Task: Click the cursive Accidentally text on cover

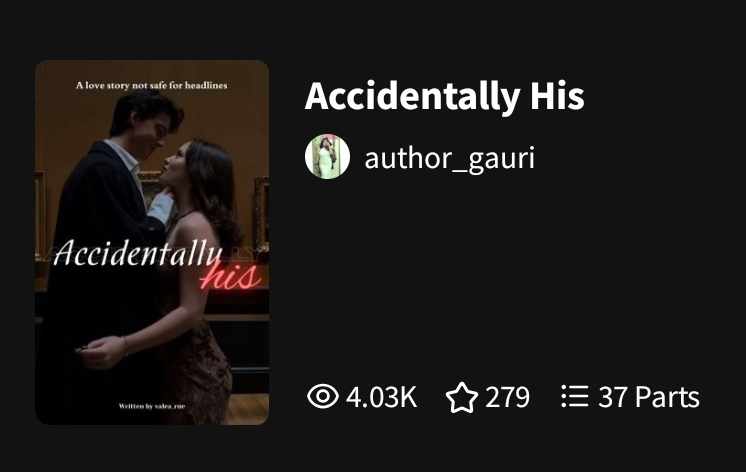Action: tap(138, 252)
